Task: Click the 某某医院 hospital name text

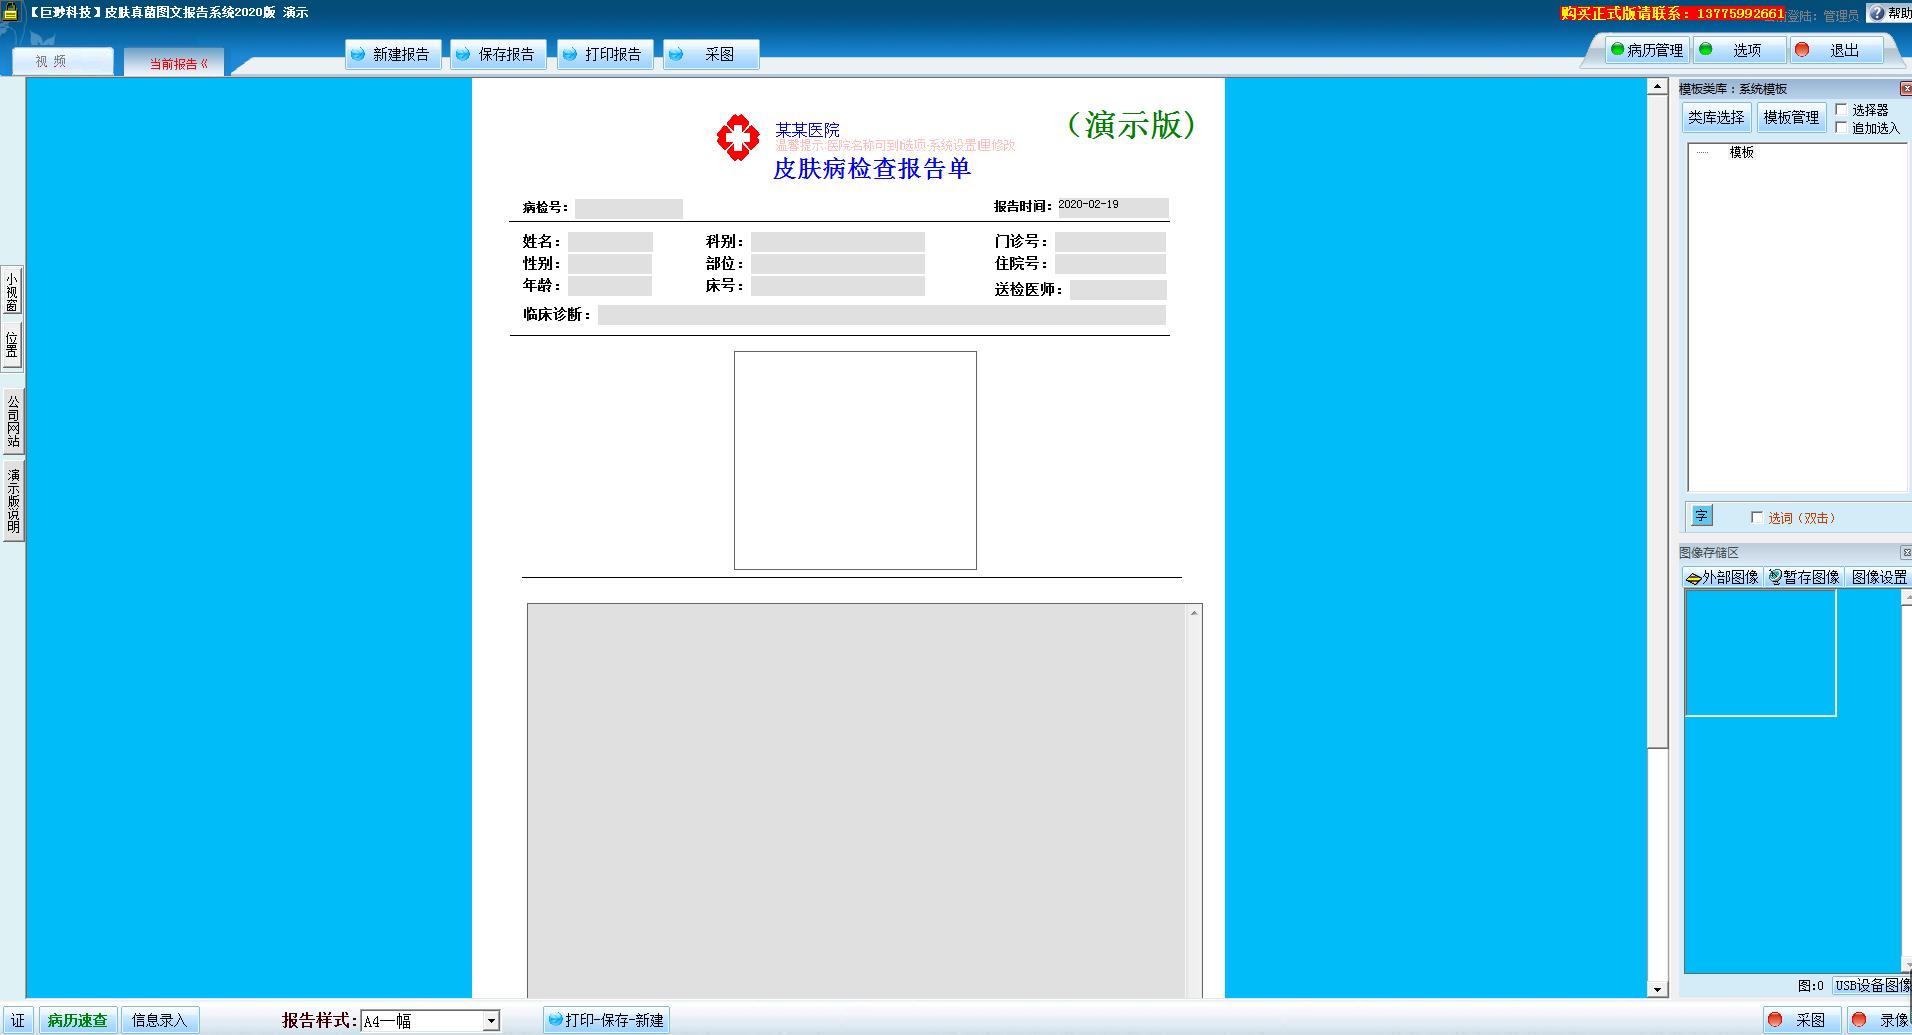Action: 807,129
